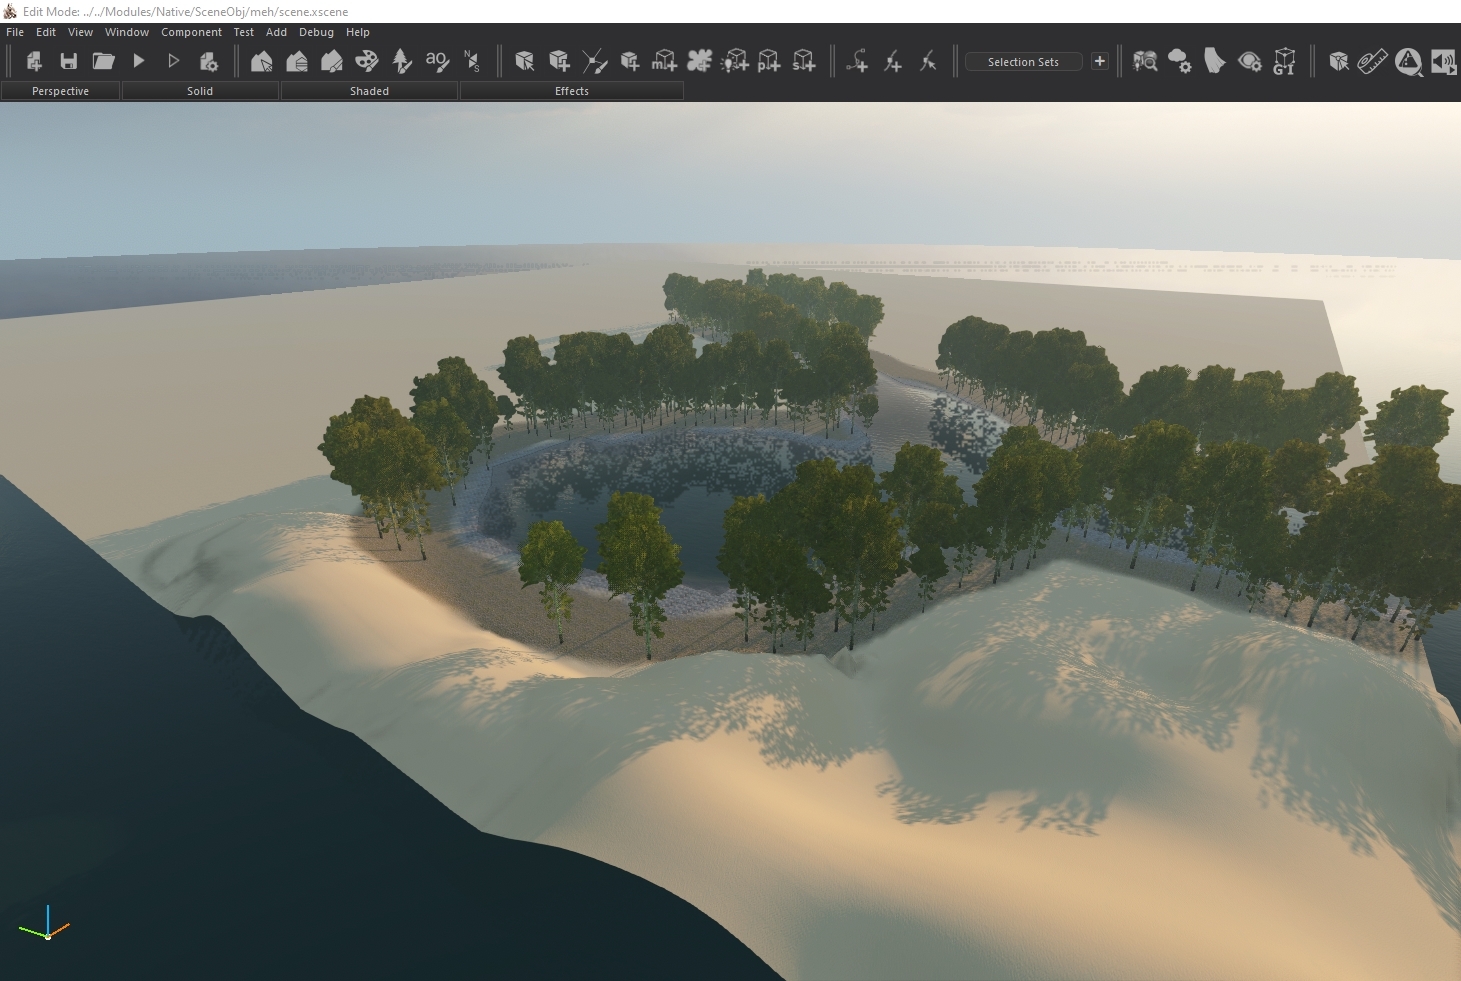
Task: Choose the spline point select cursor icon
Action: pyautogui.click(x=928, y=61)
